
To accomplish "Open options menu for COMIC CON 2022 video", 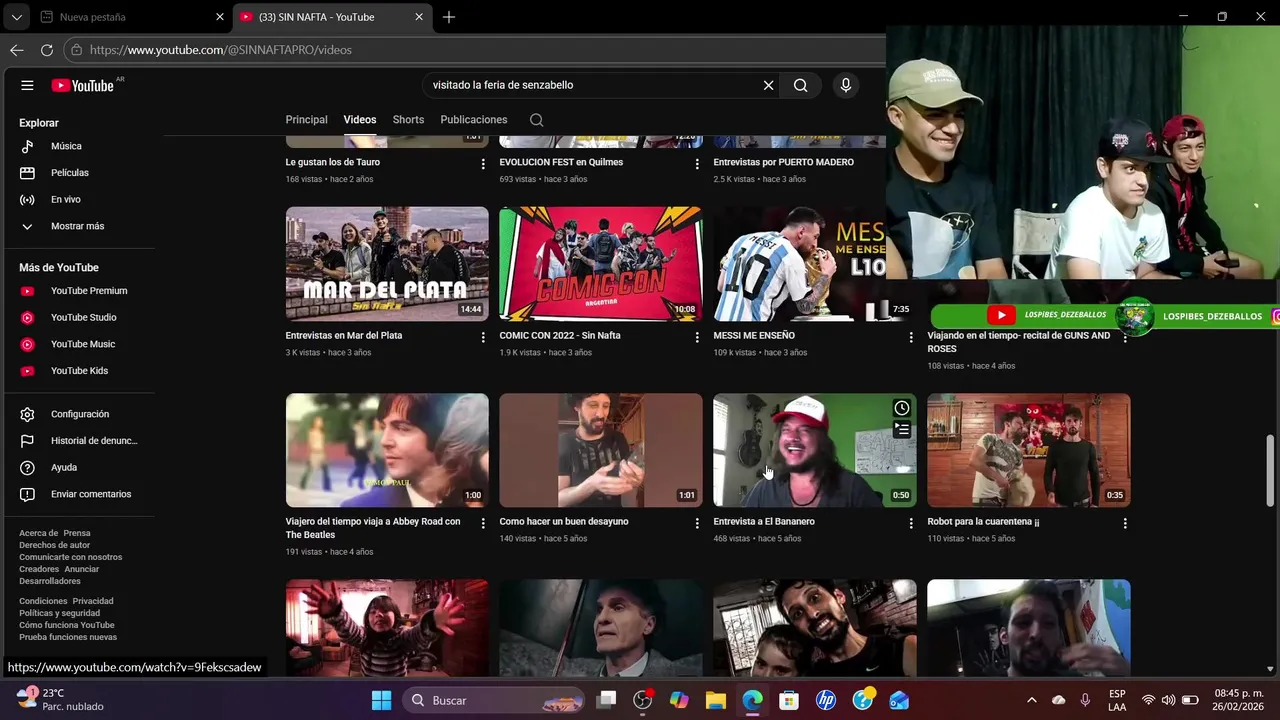I will coord(697,337).
